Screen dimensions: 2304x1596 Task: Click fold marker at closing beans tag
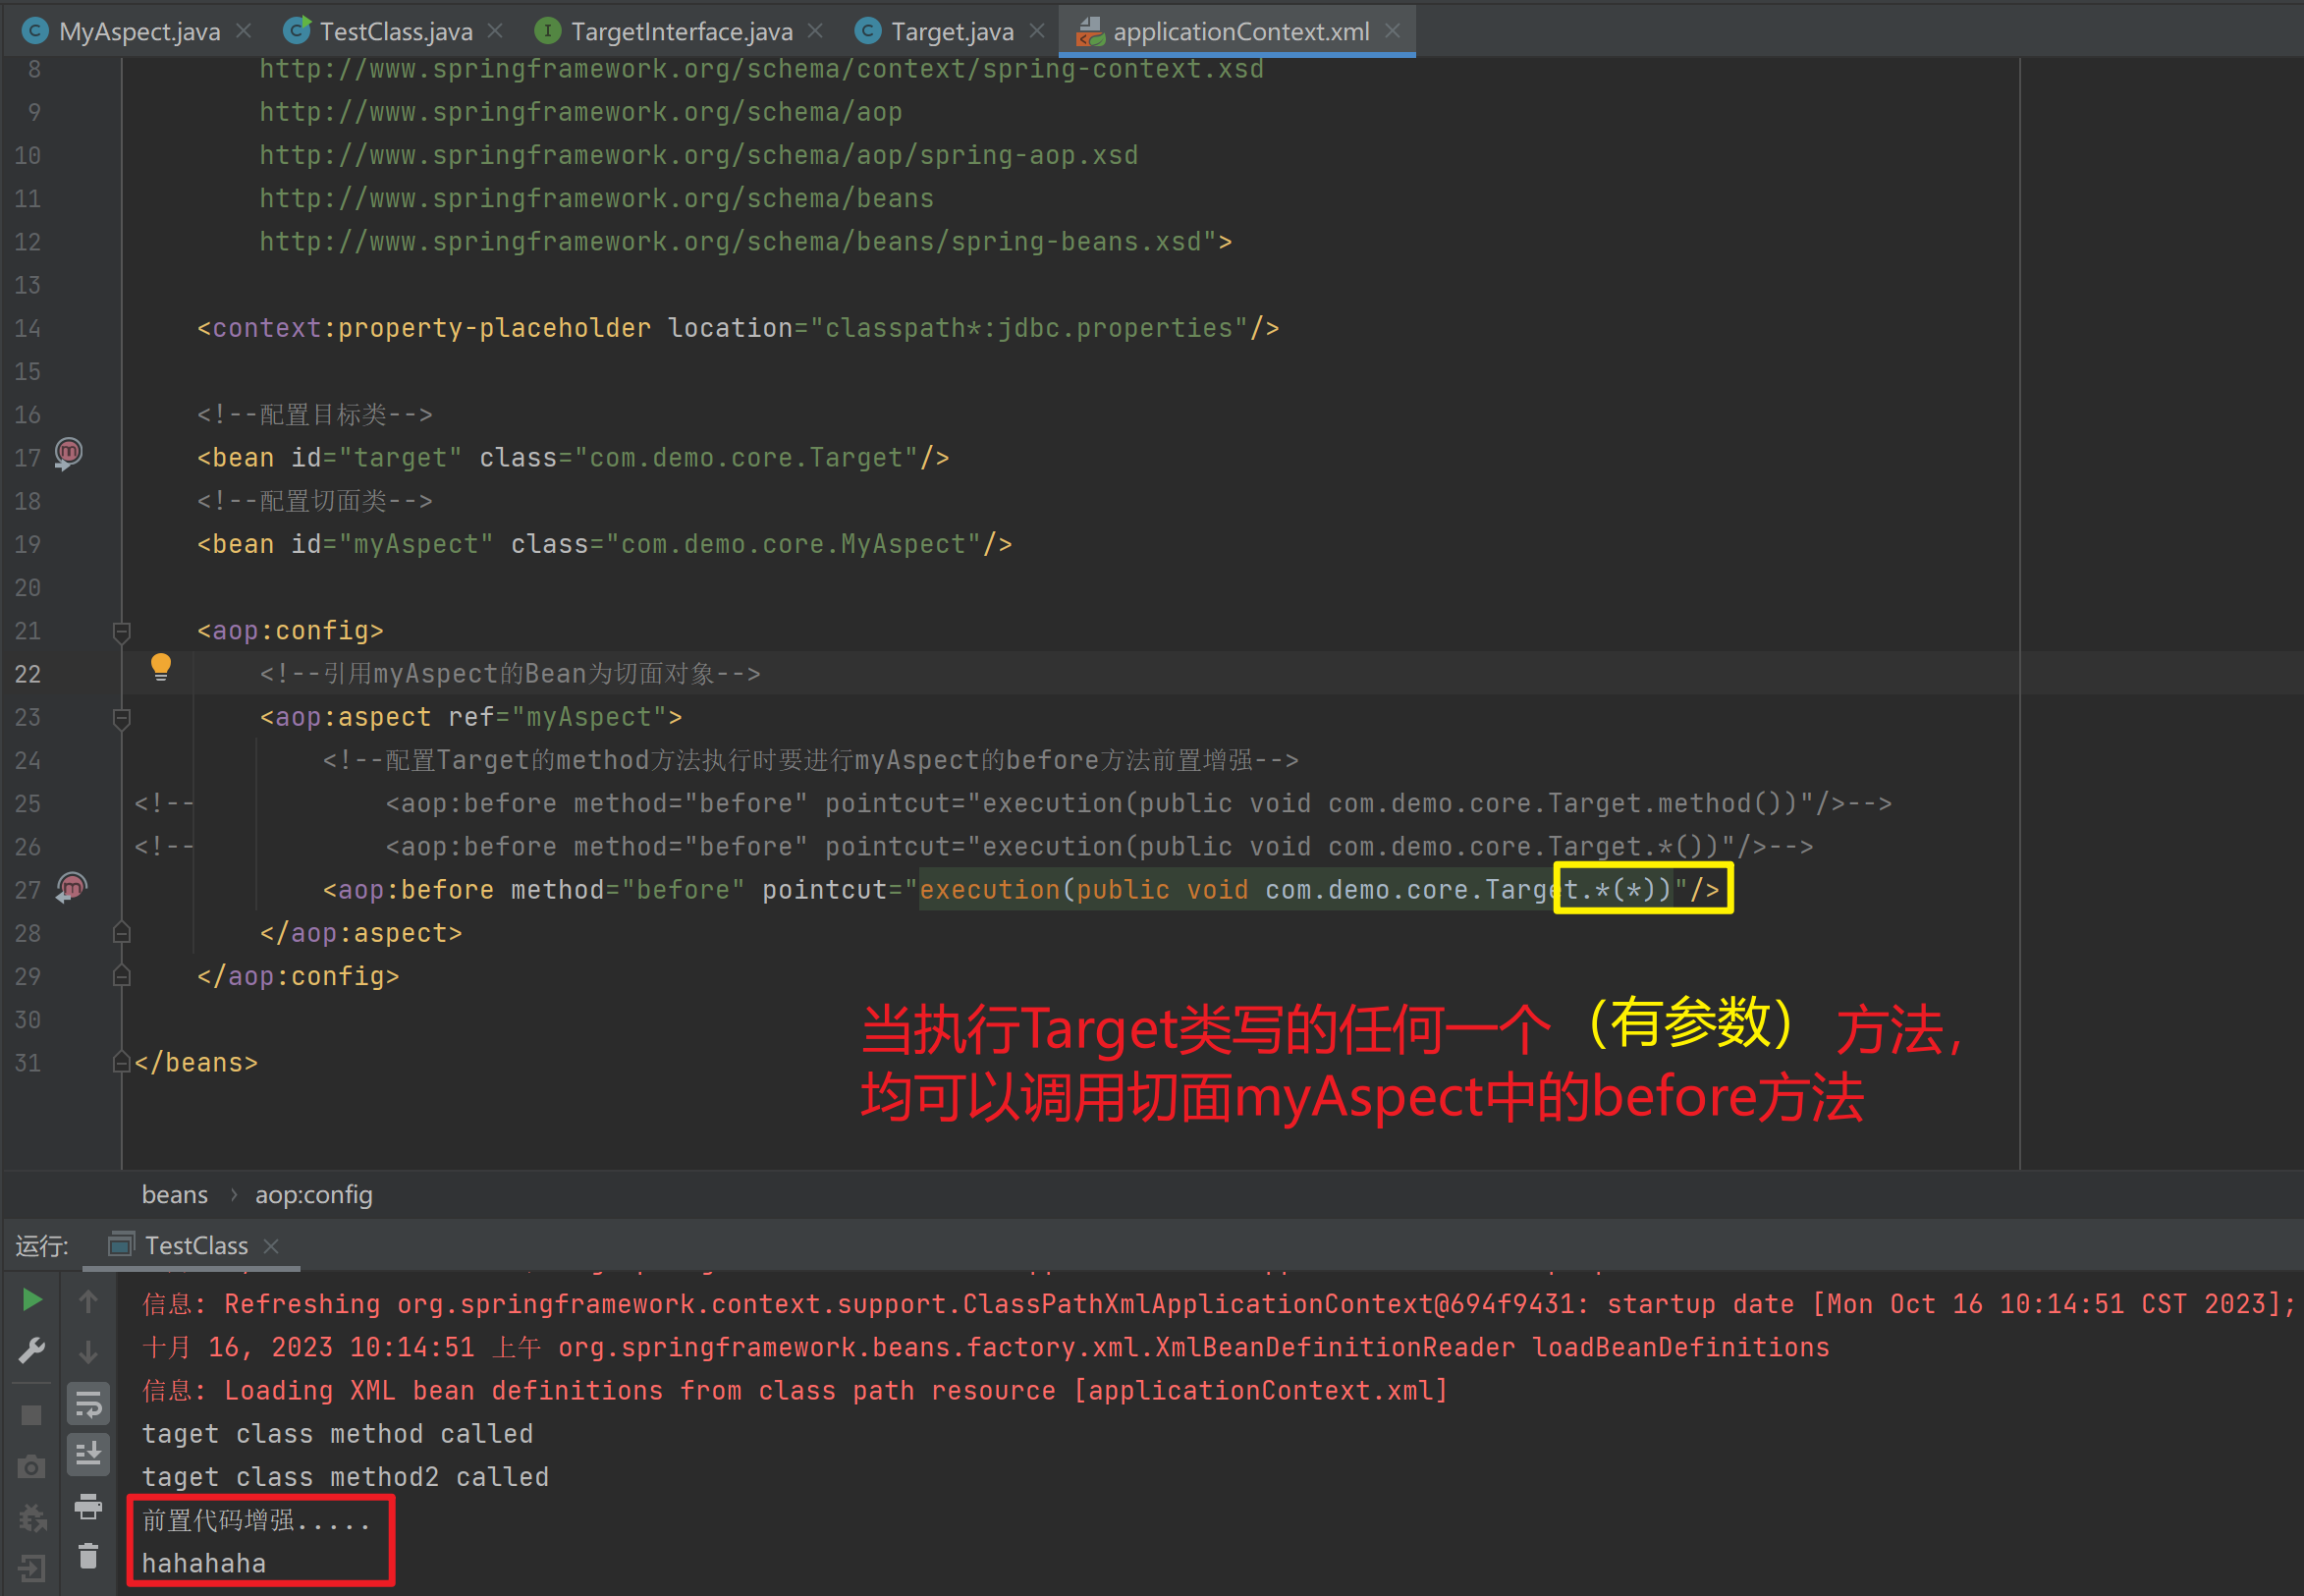click(x=122, y=1062)
